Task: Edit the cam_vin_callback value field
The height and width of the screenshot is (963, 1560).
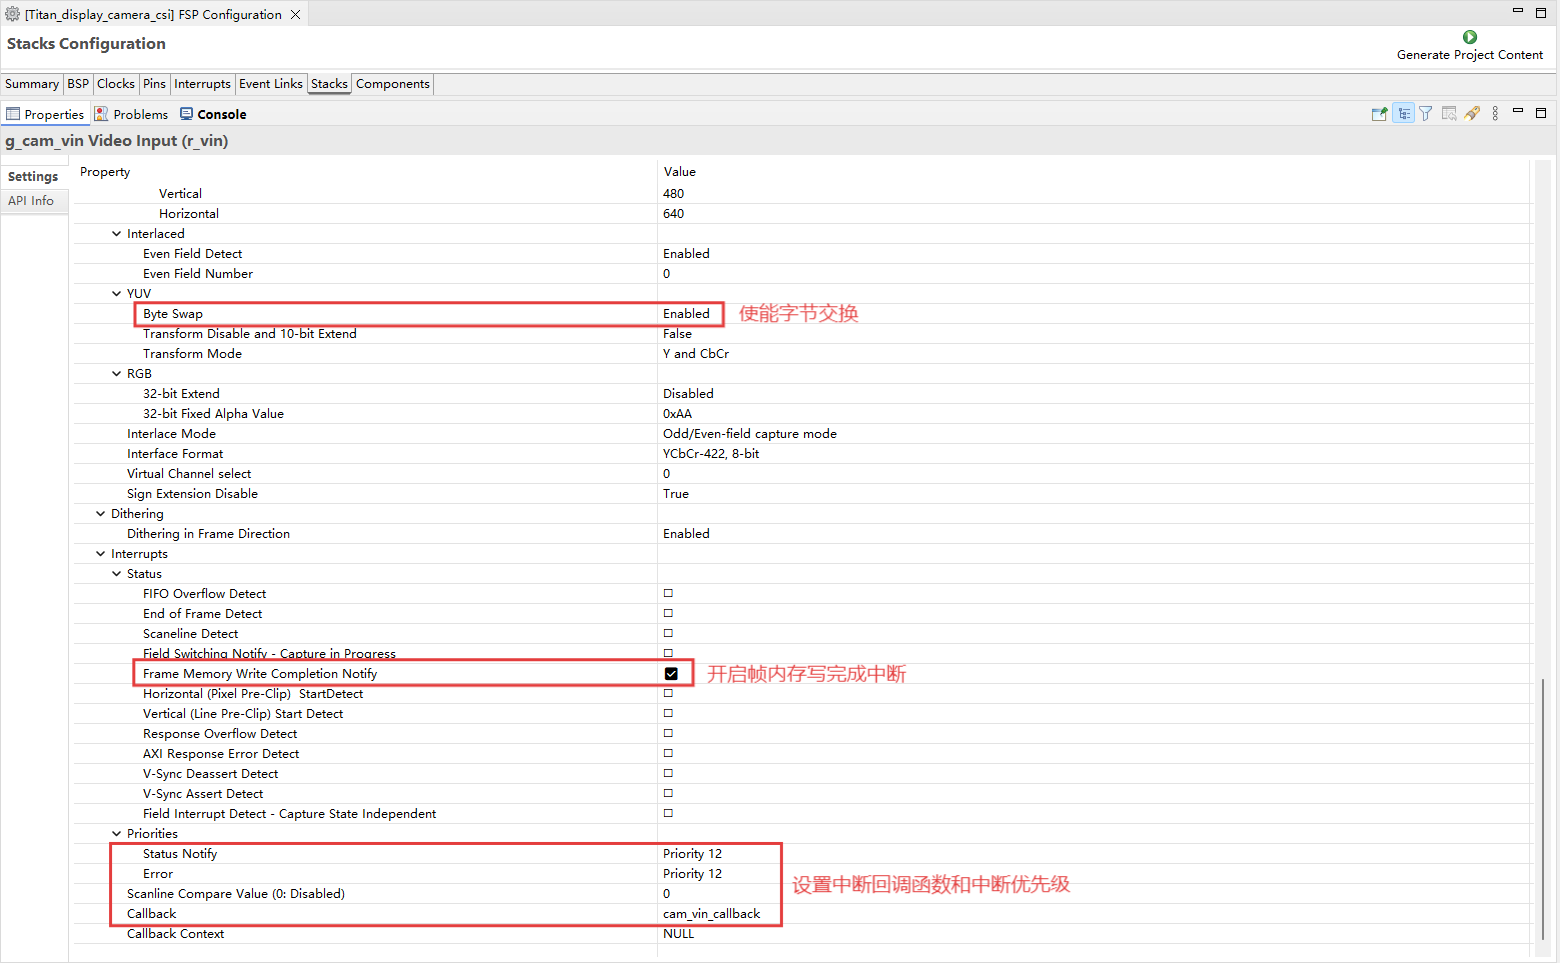Action: 711,914
